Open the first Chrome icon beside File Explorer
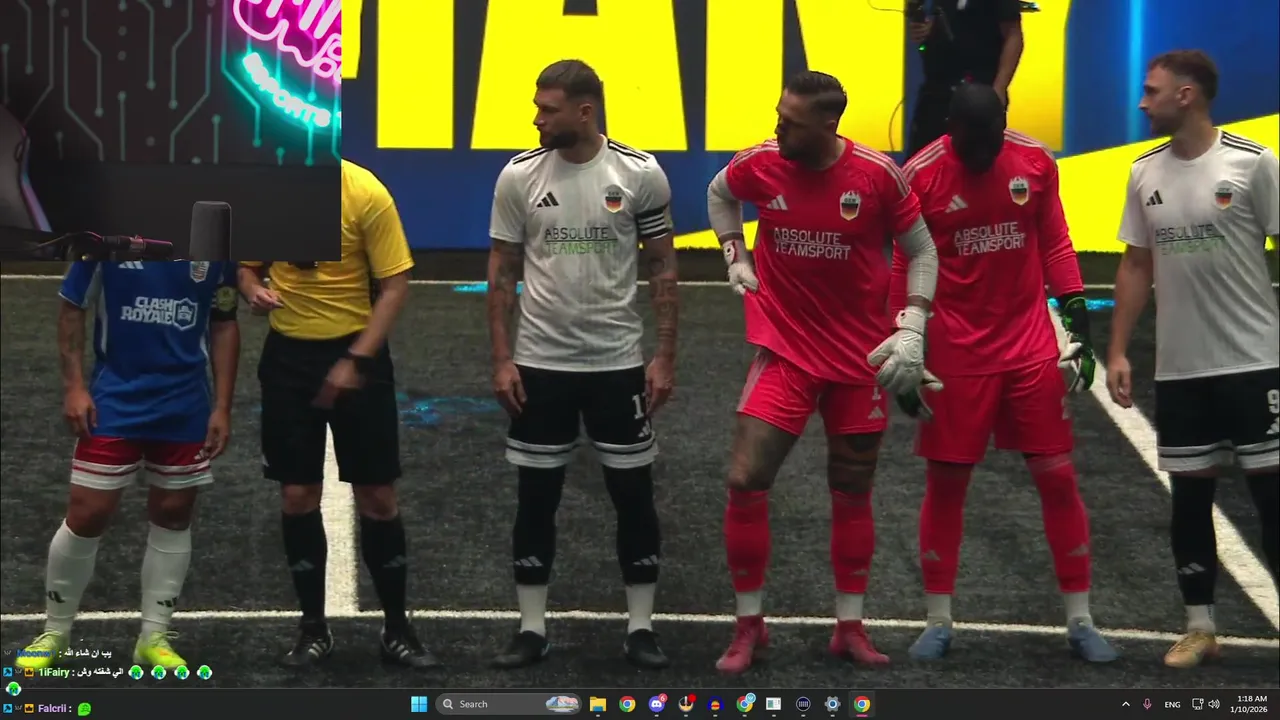The image size is (1280, 720). (627, 704)
